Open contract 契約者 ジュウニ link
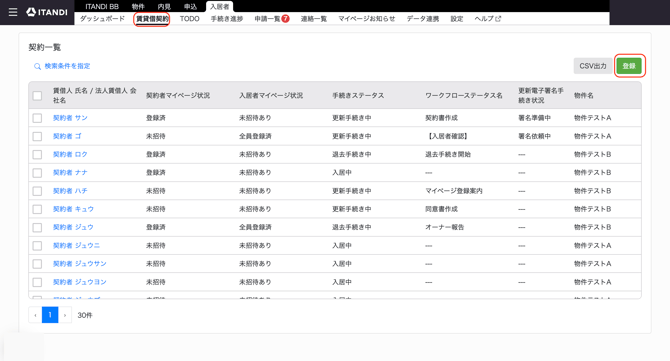Image resolution: width=670 pixels, height=361 pixels. pos(76,246)
